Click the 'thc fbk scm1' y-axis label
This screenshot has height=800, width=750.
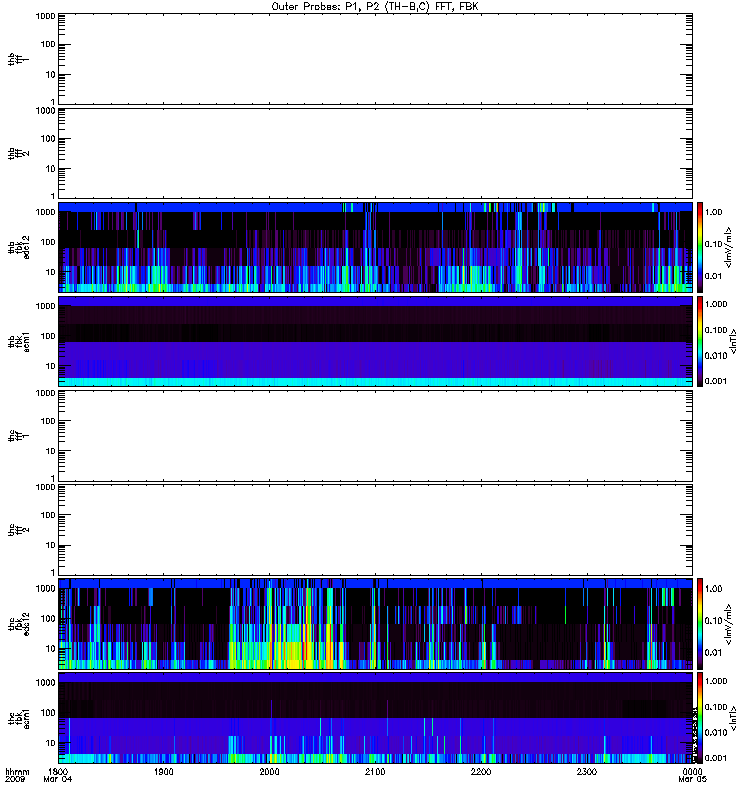click(x=19, y=718)
